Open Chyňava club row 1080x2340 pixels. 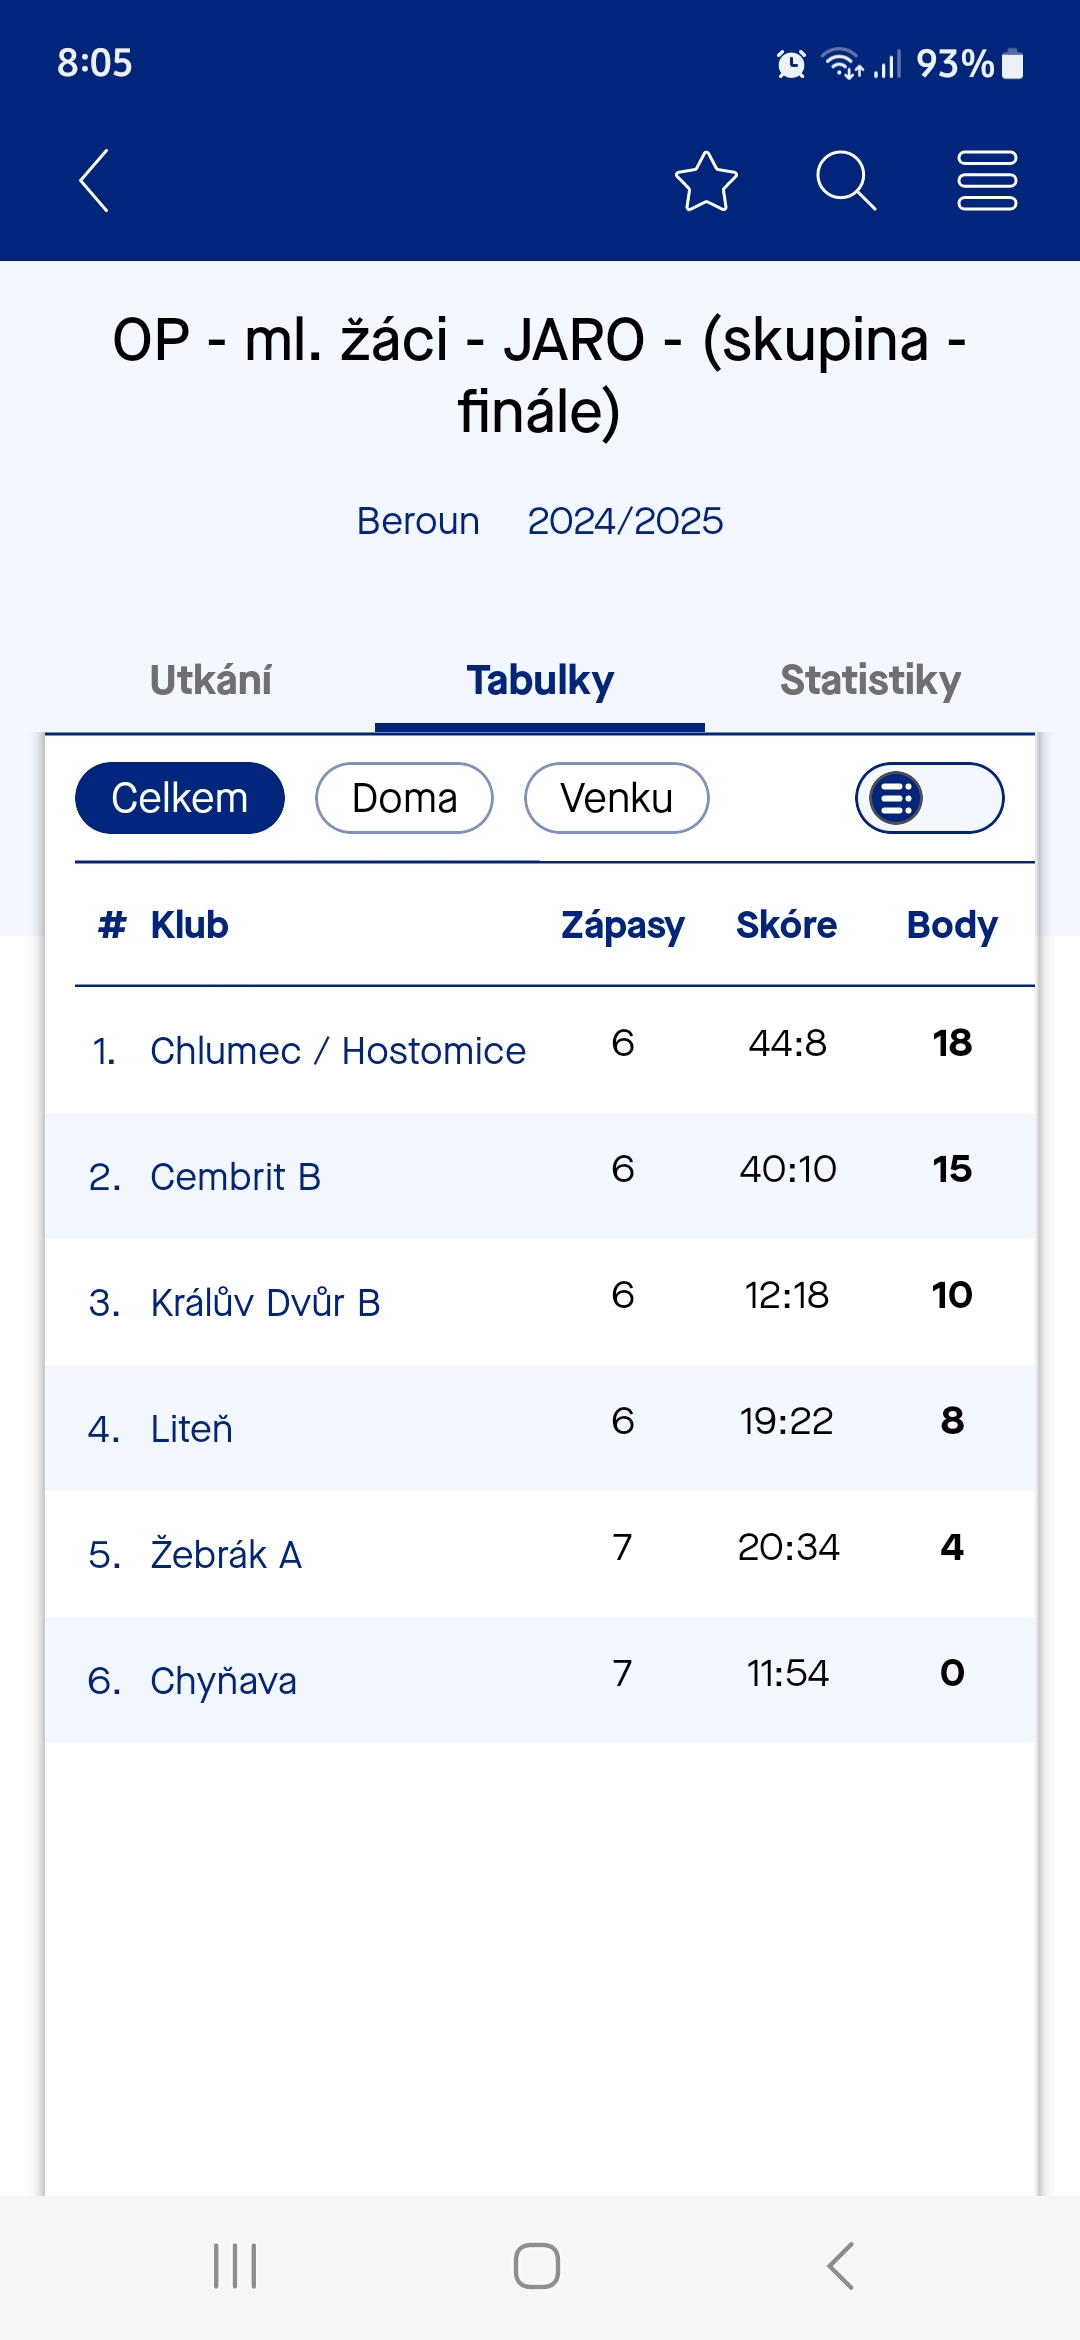pyautogui.click(x=540, y=1680)
